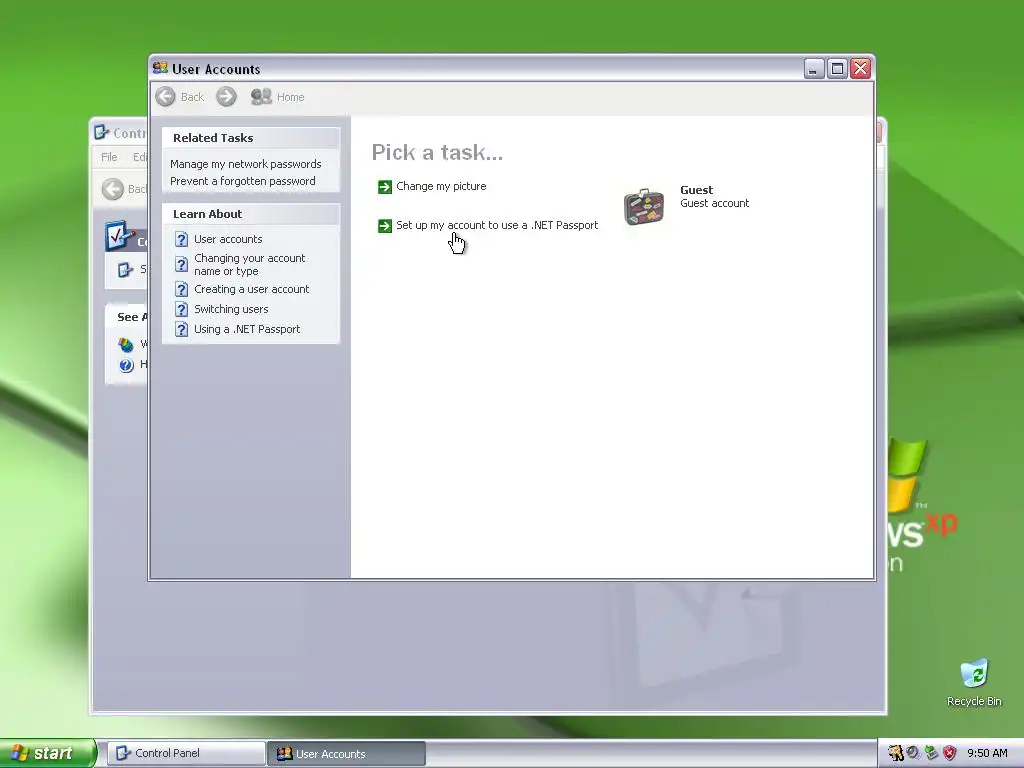Click help icon beside Creating a user account
This screenshot has width=1024, height=768.
(x=182, y=289)
